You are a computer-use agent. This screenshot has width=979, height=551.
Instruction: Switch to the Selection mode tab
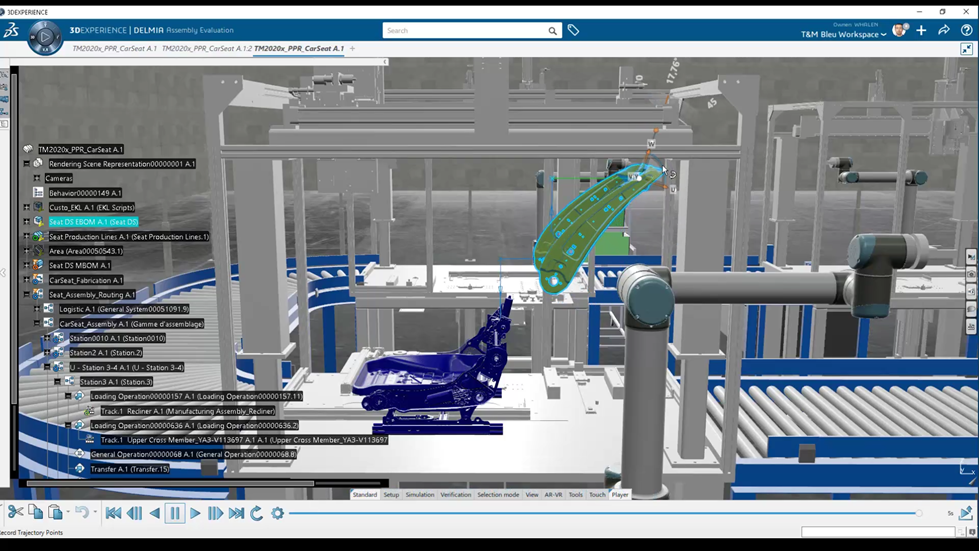[x=498, y=495]
